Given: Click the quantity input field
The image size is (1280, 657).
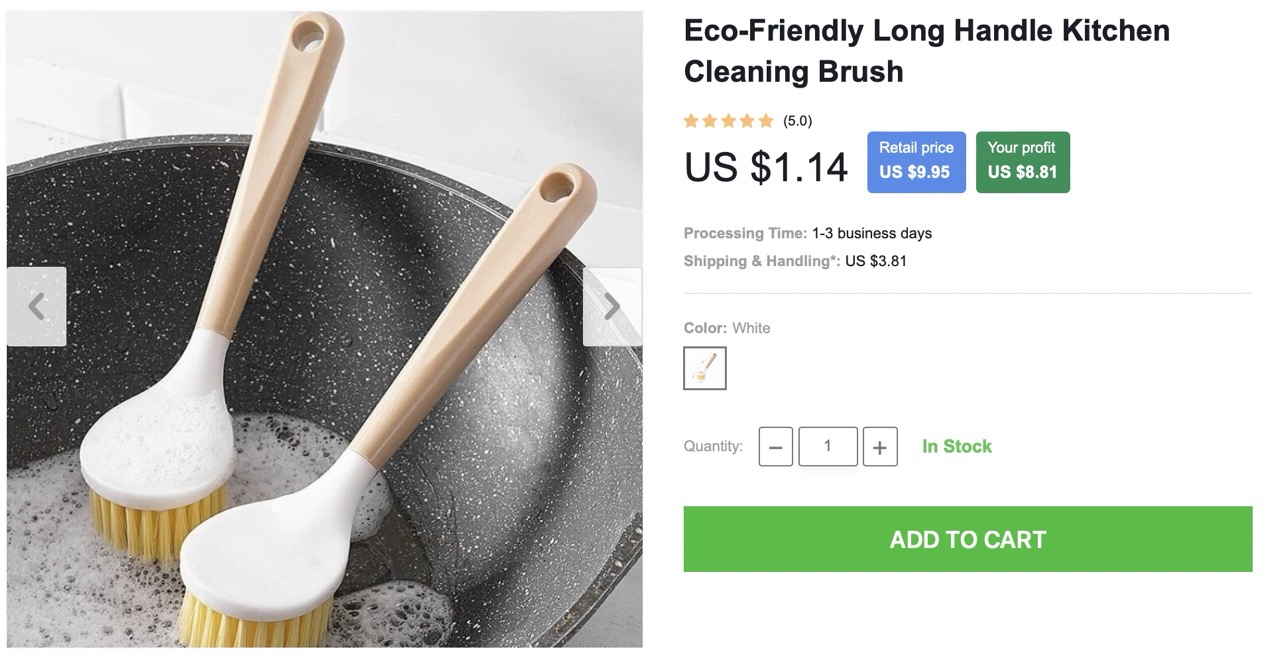Looking at the screenshot, I should 827,446.
